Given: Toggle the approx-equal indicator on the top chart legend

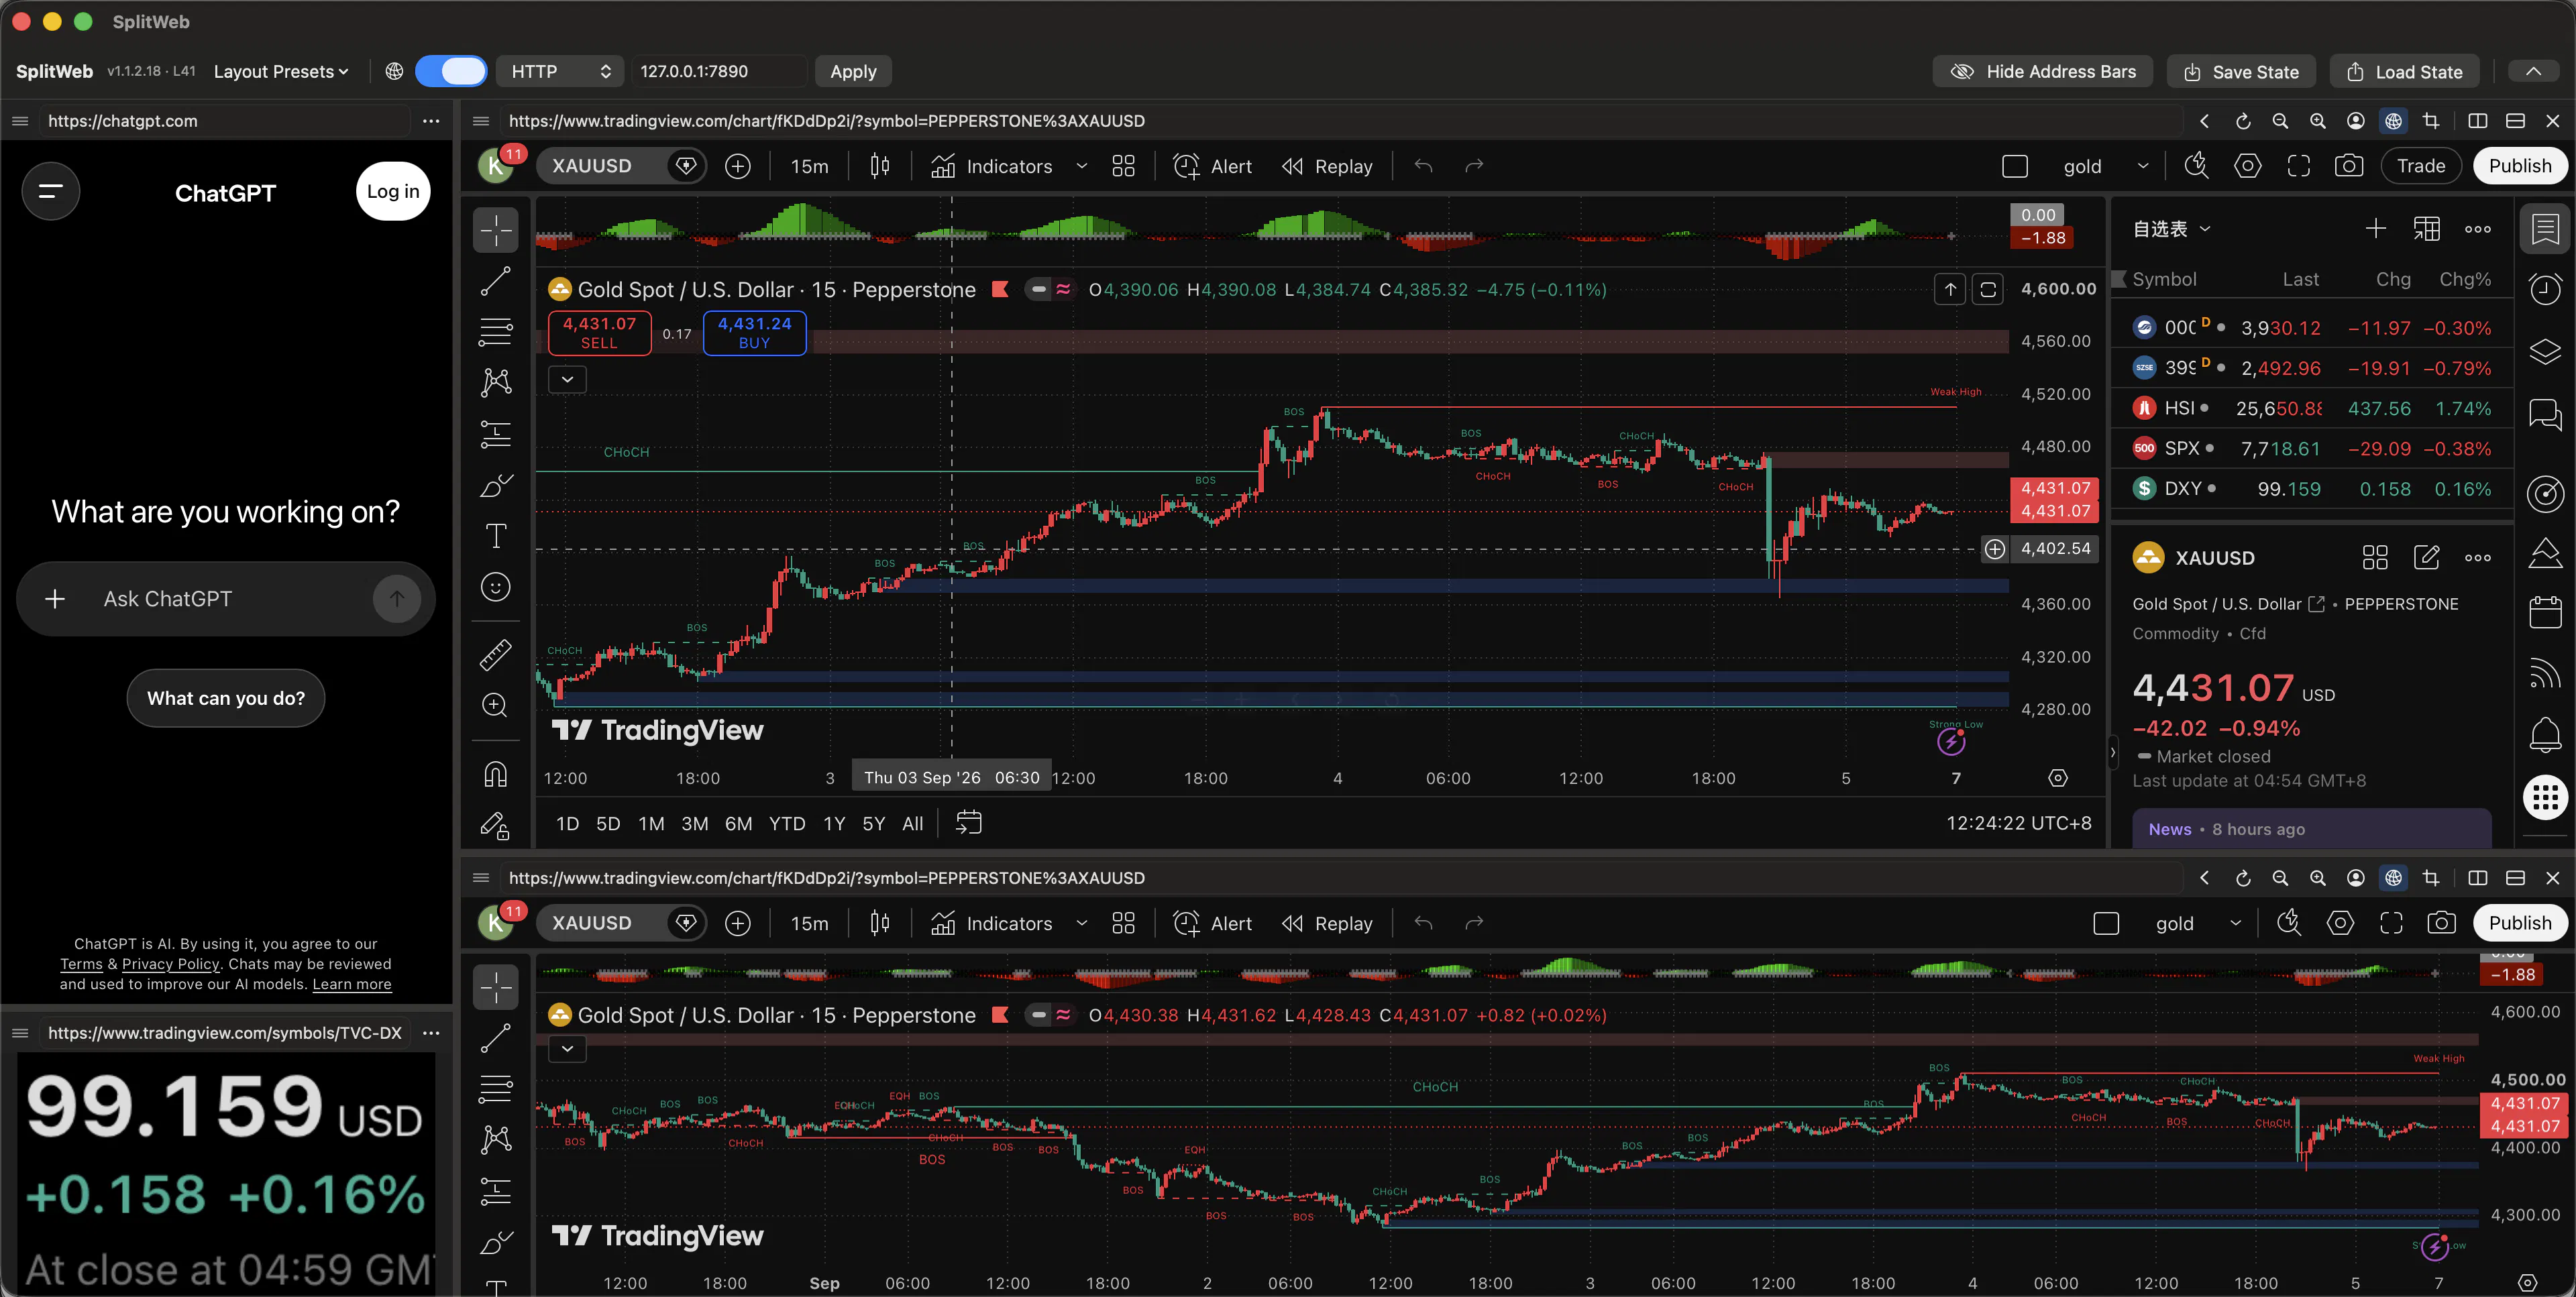Looking at the screenshot, I should click(x=1063, y=290).
